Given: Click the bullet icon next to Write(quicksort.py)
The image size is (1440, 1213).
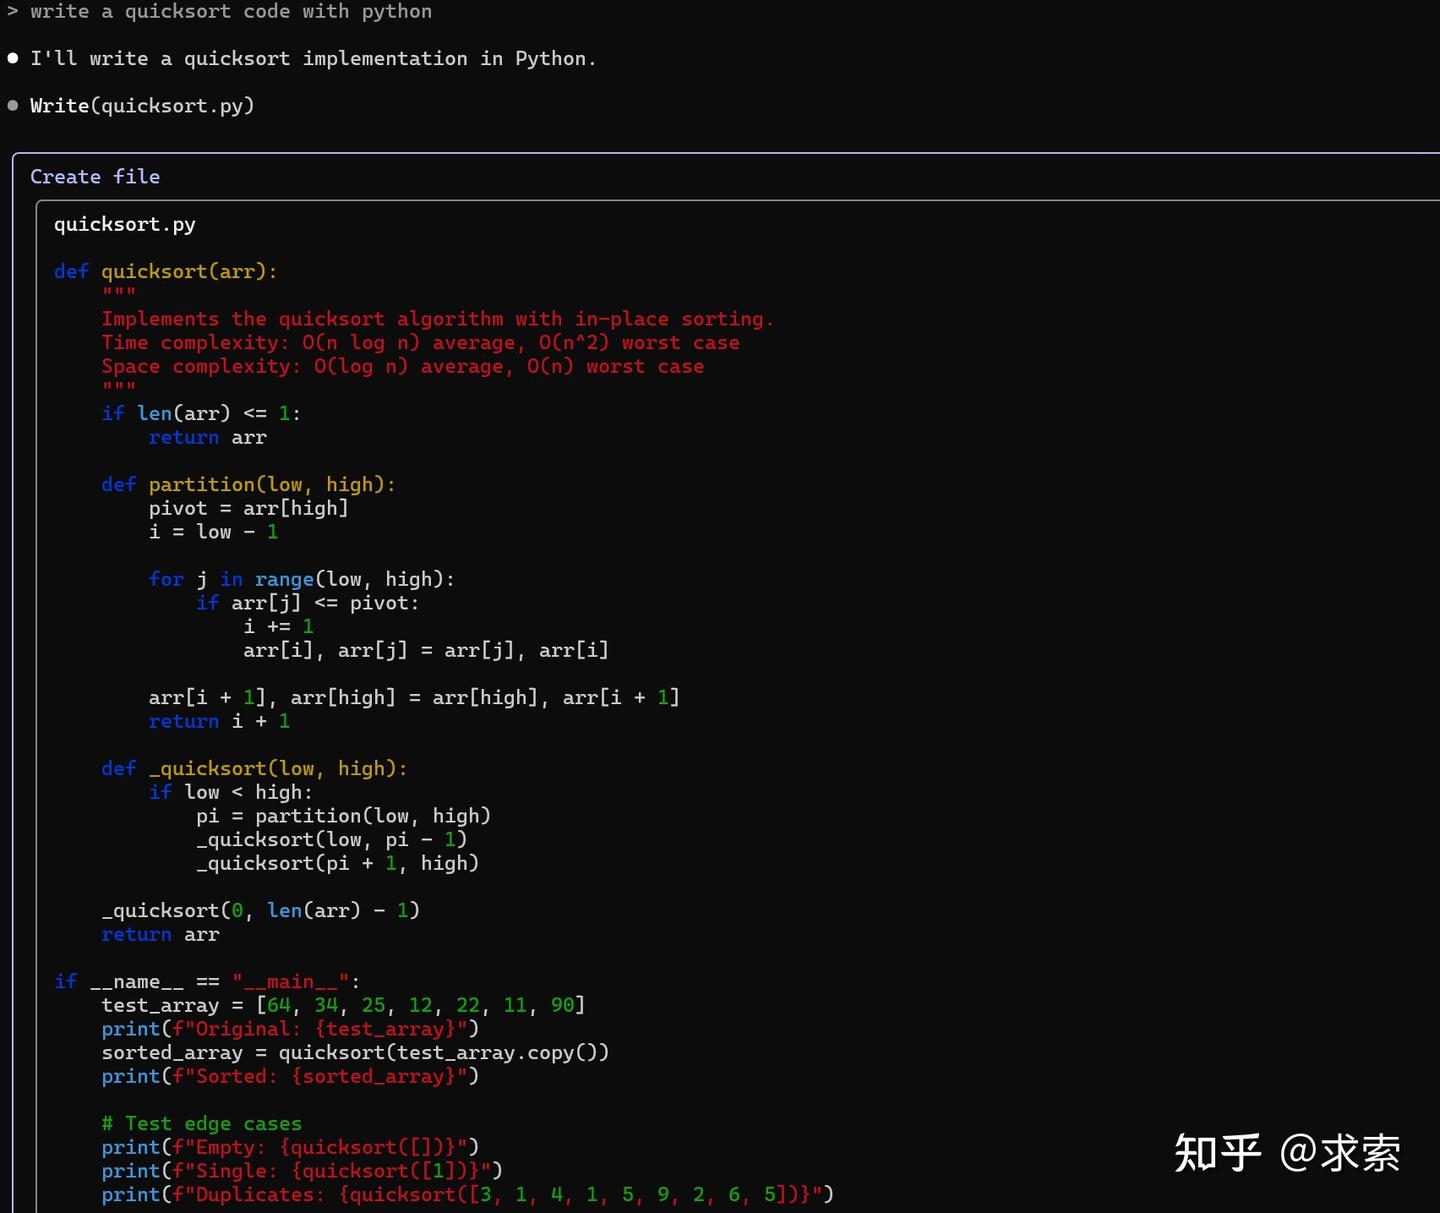Looking at the screenshot, I should pyautogui.click(x=11, y=104).
